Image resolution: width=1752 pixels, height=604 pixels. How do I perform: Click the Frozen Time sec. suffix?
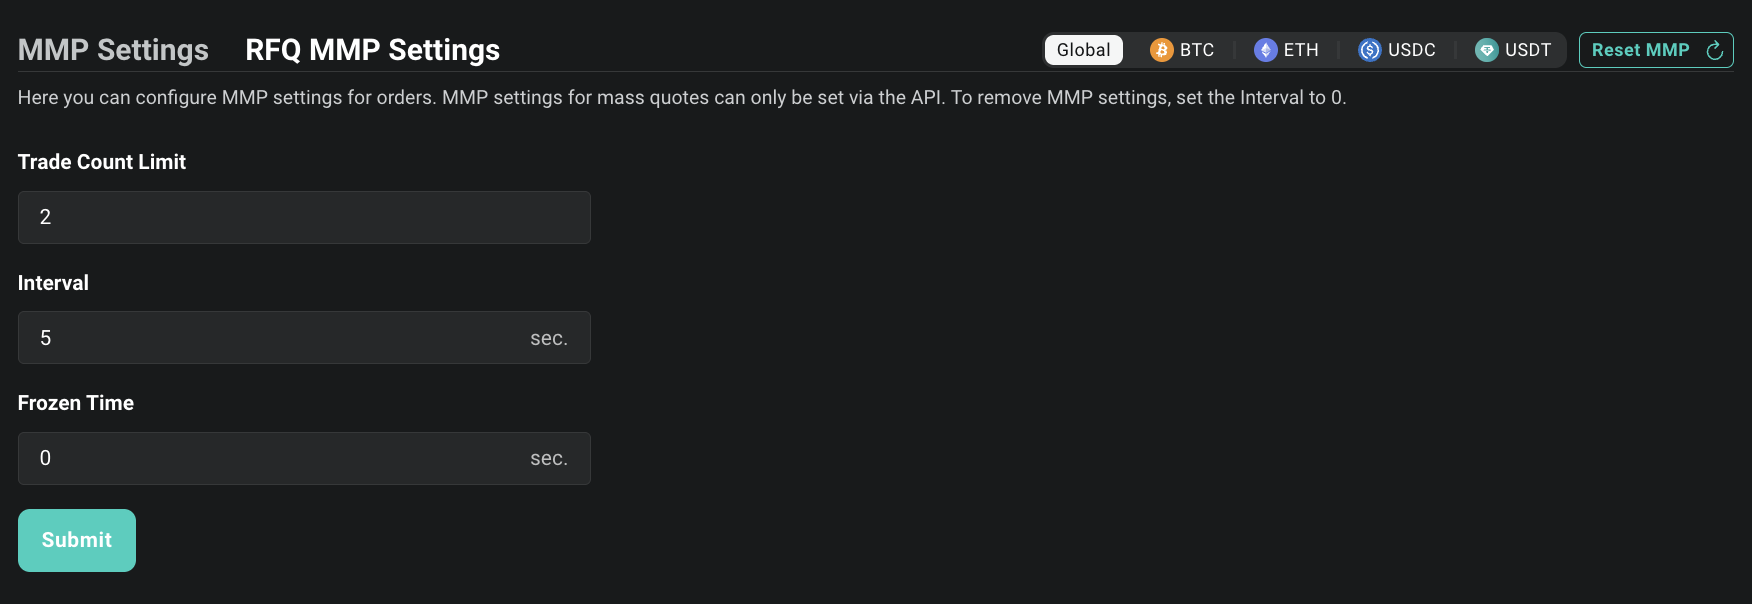[548, 458]
